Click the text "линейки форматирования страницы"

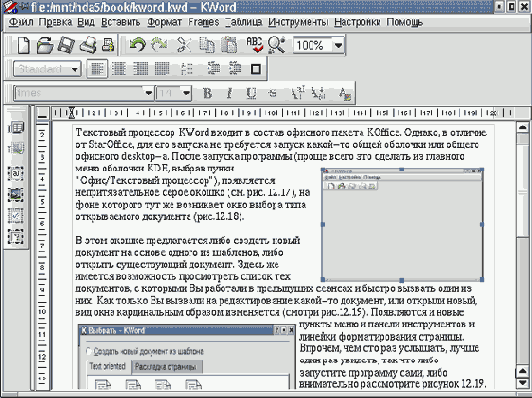click(x=381, y=337)
